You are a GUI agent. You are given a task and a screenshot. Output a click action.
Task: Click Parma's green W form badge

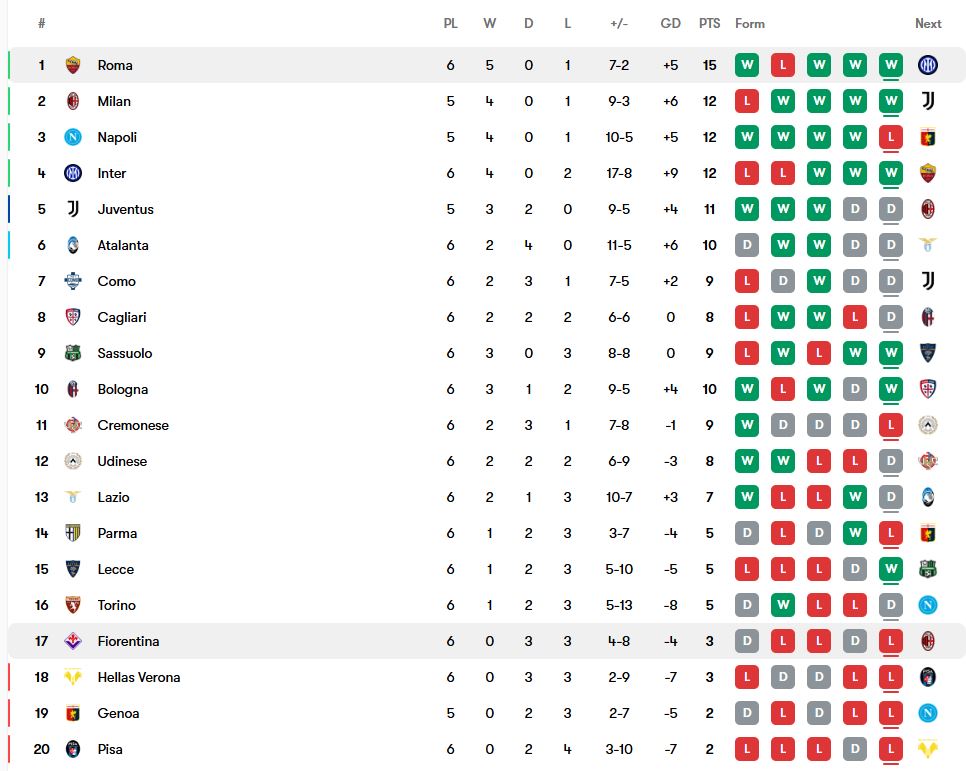tap(854, 533)
